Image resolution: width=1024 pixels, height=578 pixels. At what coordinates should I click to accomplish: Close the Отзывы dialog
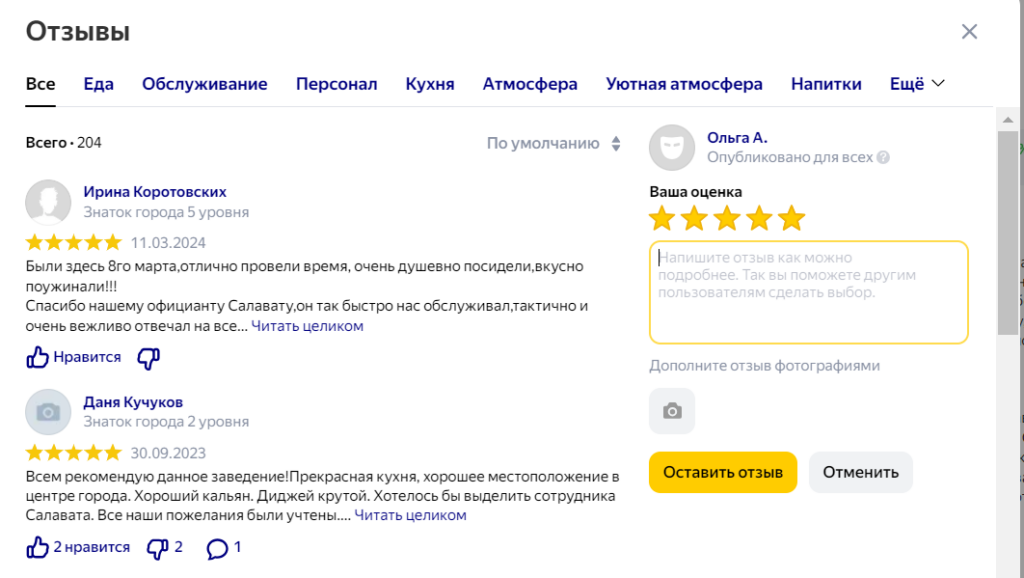coord(969,31)
